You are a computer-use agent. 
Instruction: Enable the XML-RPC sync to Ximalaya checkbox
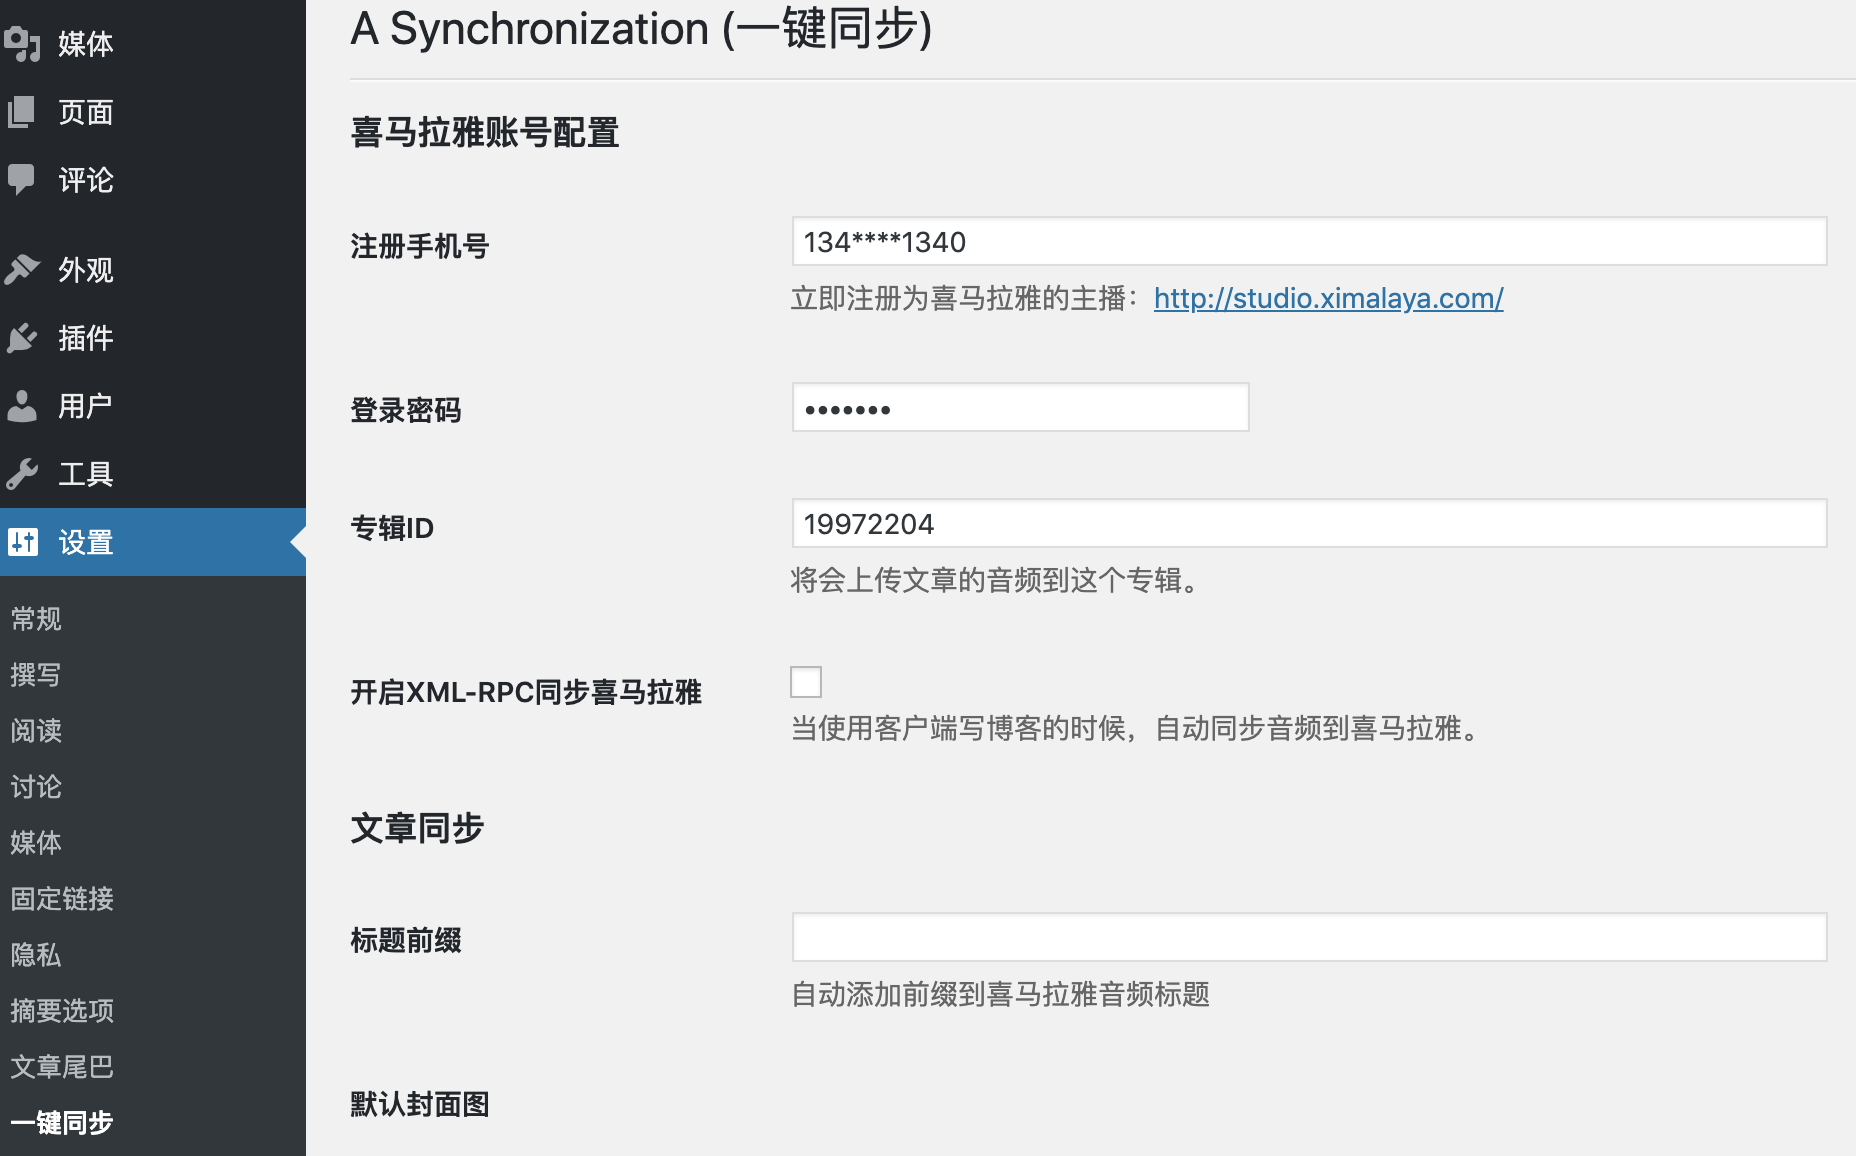coord(806,682)
